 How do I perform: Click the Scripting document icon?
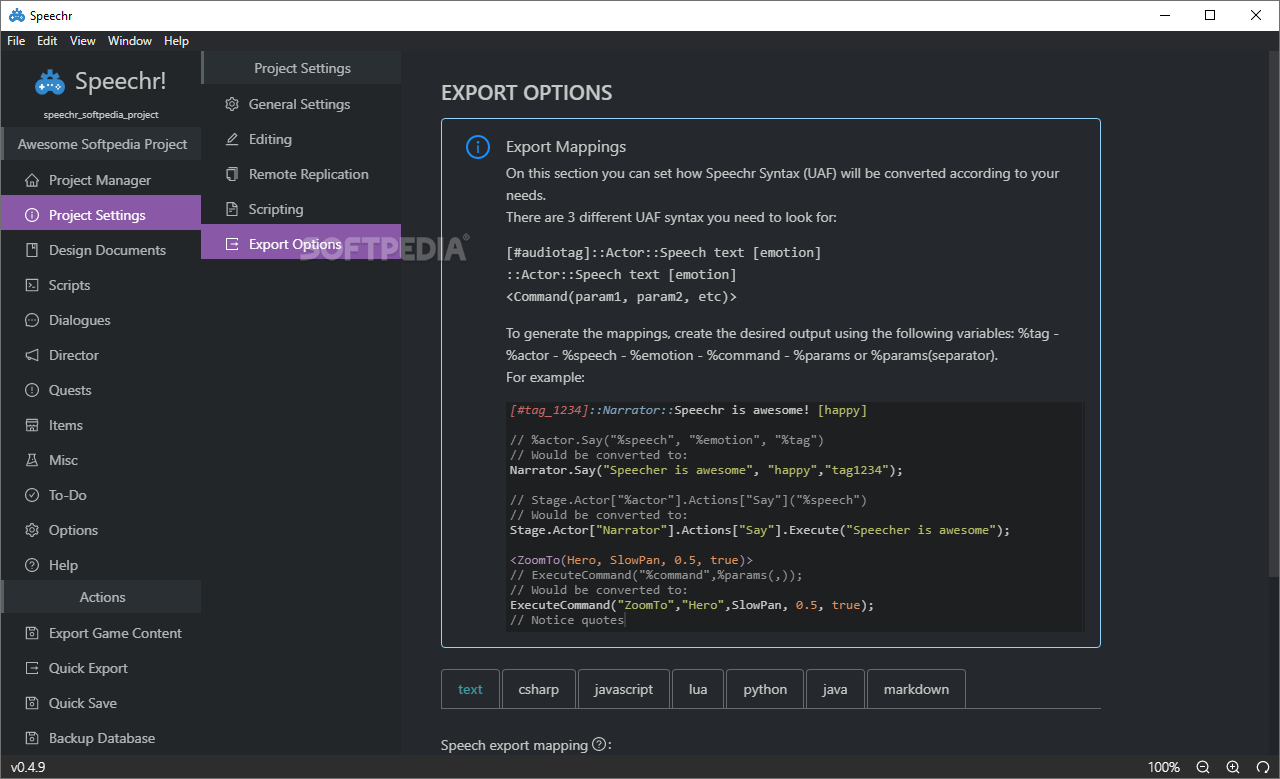tap(231, 209)
